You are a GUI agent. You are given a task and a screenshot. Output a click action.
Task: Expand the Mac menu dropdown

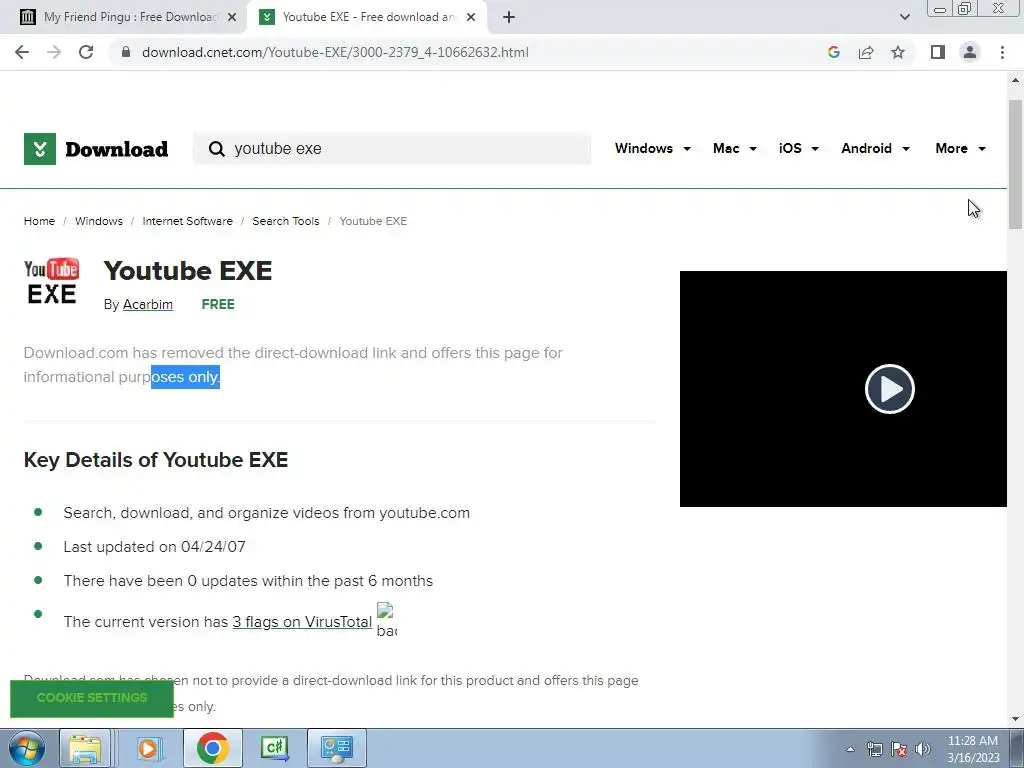pyautogui.click(x=735, y=148)
